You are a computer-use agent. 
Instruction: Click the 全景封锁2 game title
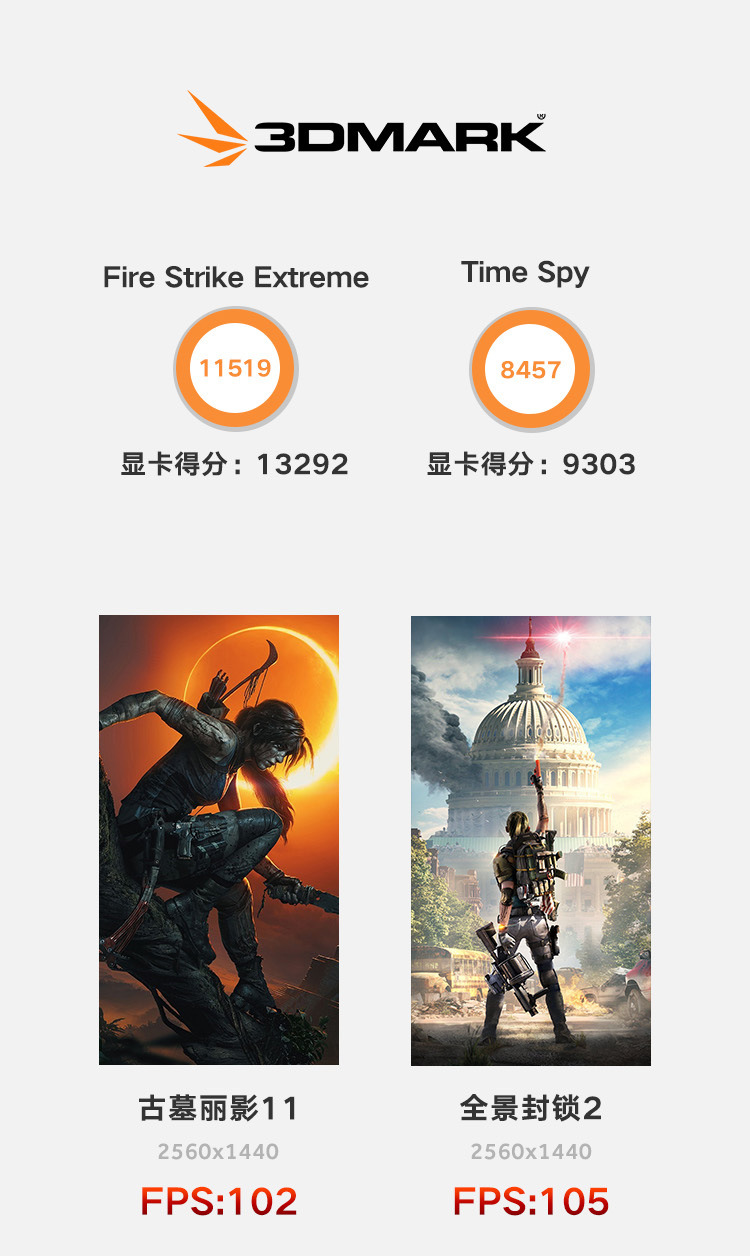(x=531, y=1108)
